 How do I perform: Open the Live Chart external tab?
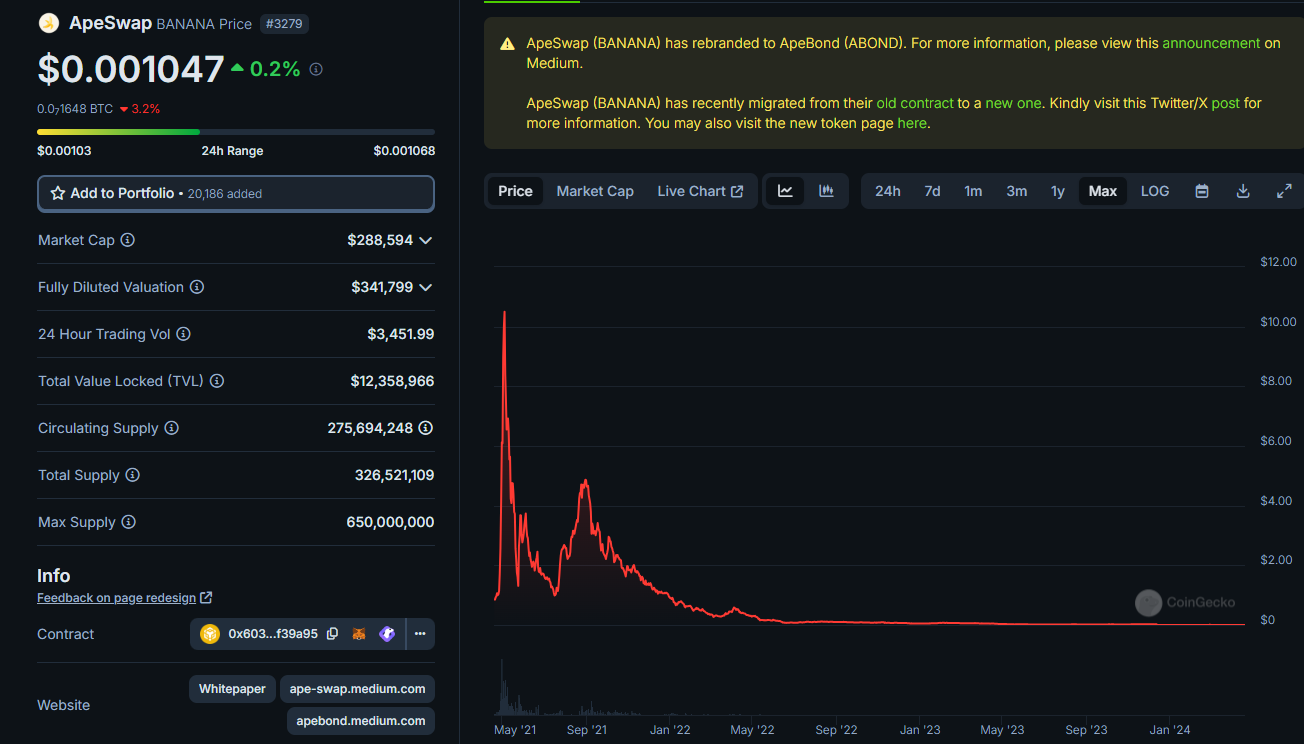(x=700, y=191)
